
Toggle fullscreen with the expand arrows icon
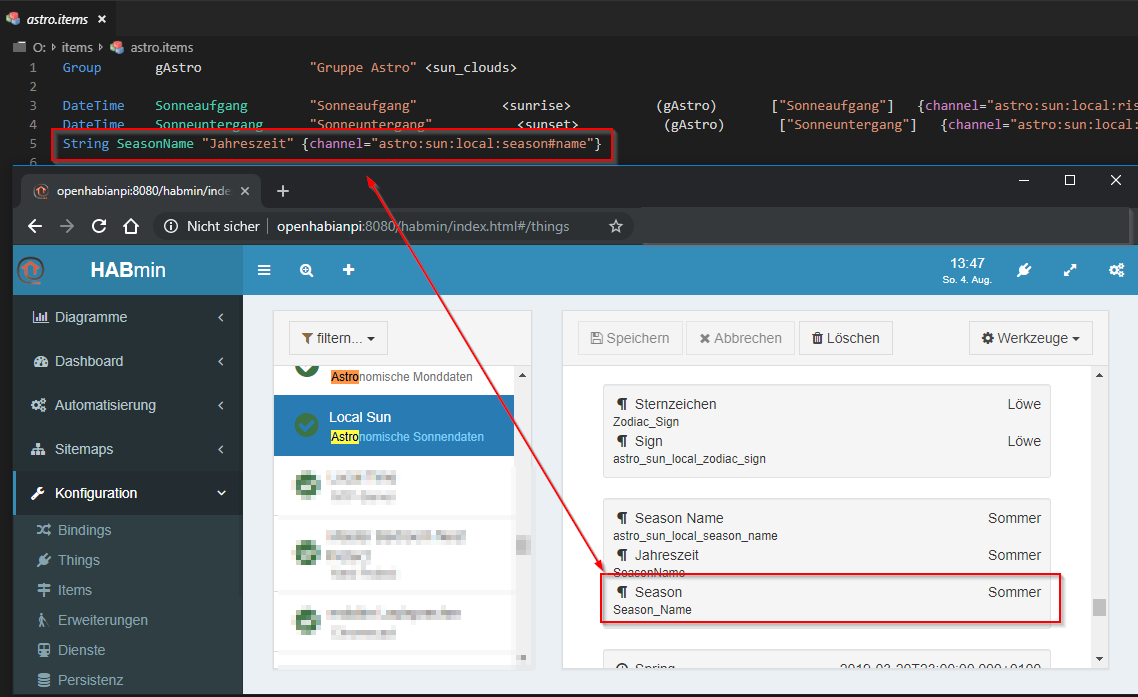pos(1070,270)
